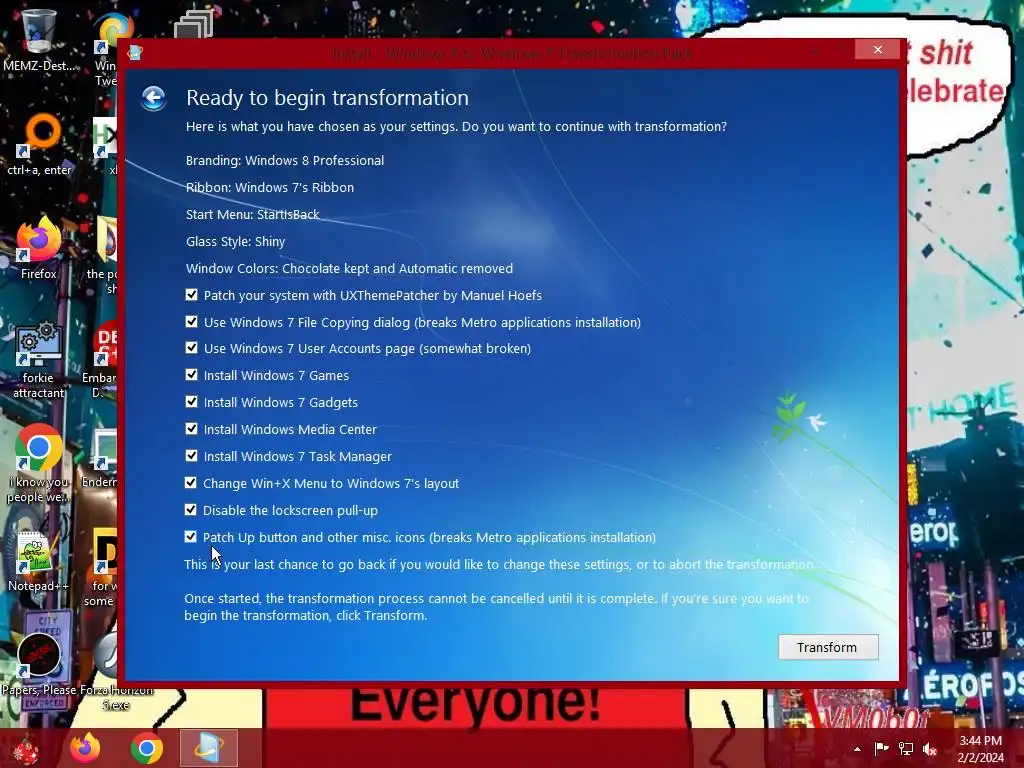Open the 'ctrl+a, enter' desktop shortcut

pos(39,145)
